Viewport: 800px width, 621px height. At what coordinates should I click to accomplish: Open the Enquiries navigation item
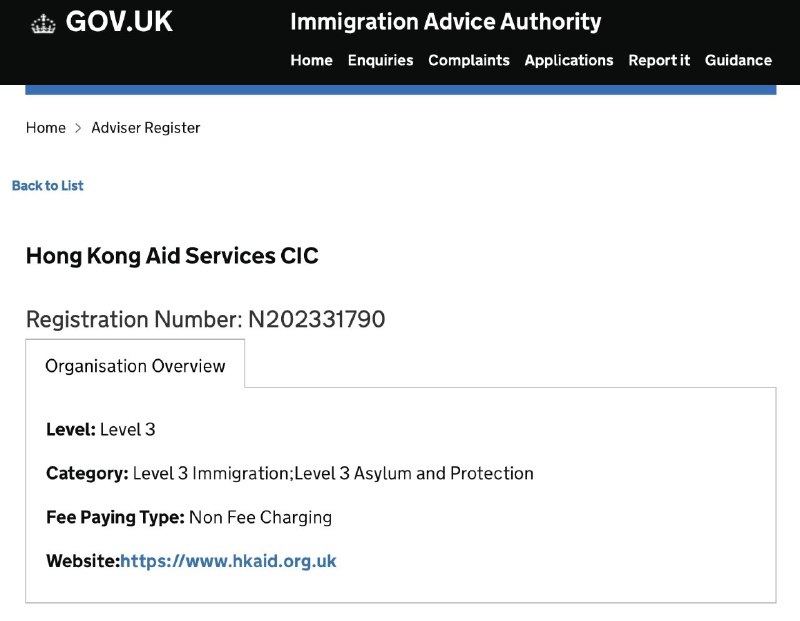click(380, 60)
